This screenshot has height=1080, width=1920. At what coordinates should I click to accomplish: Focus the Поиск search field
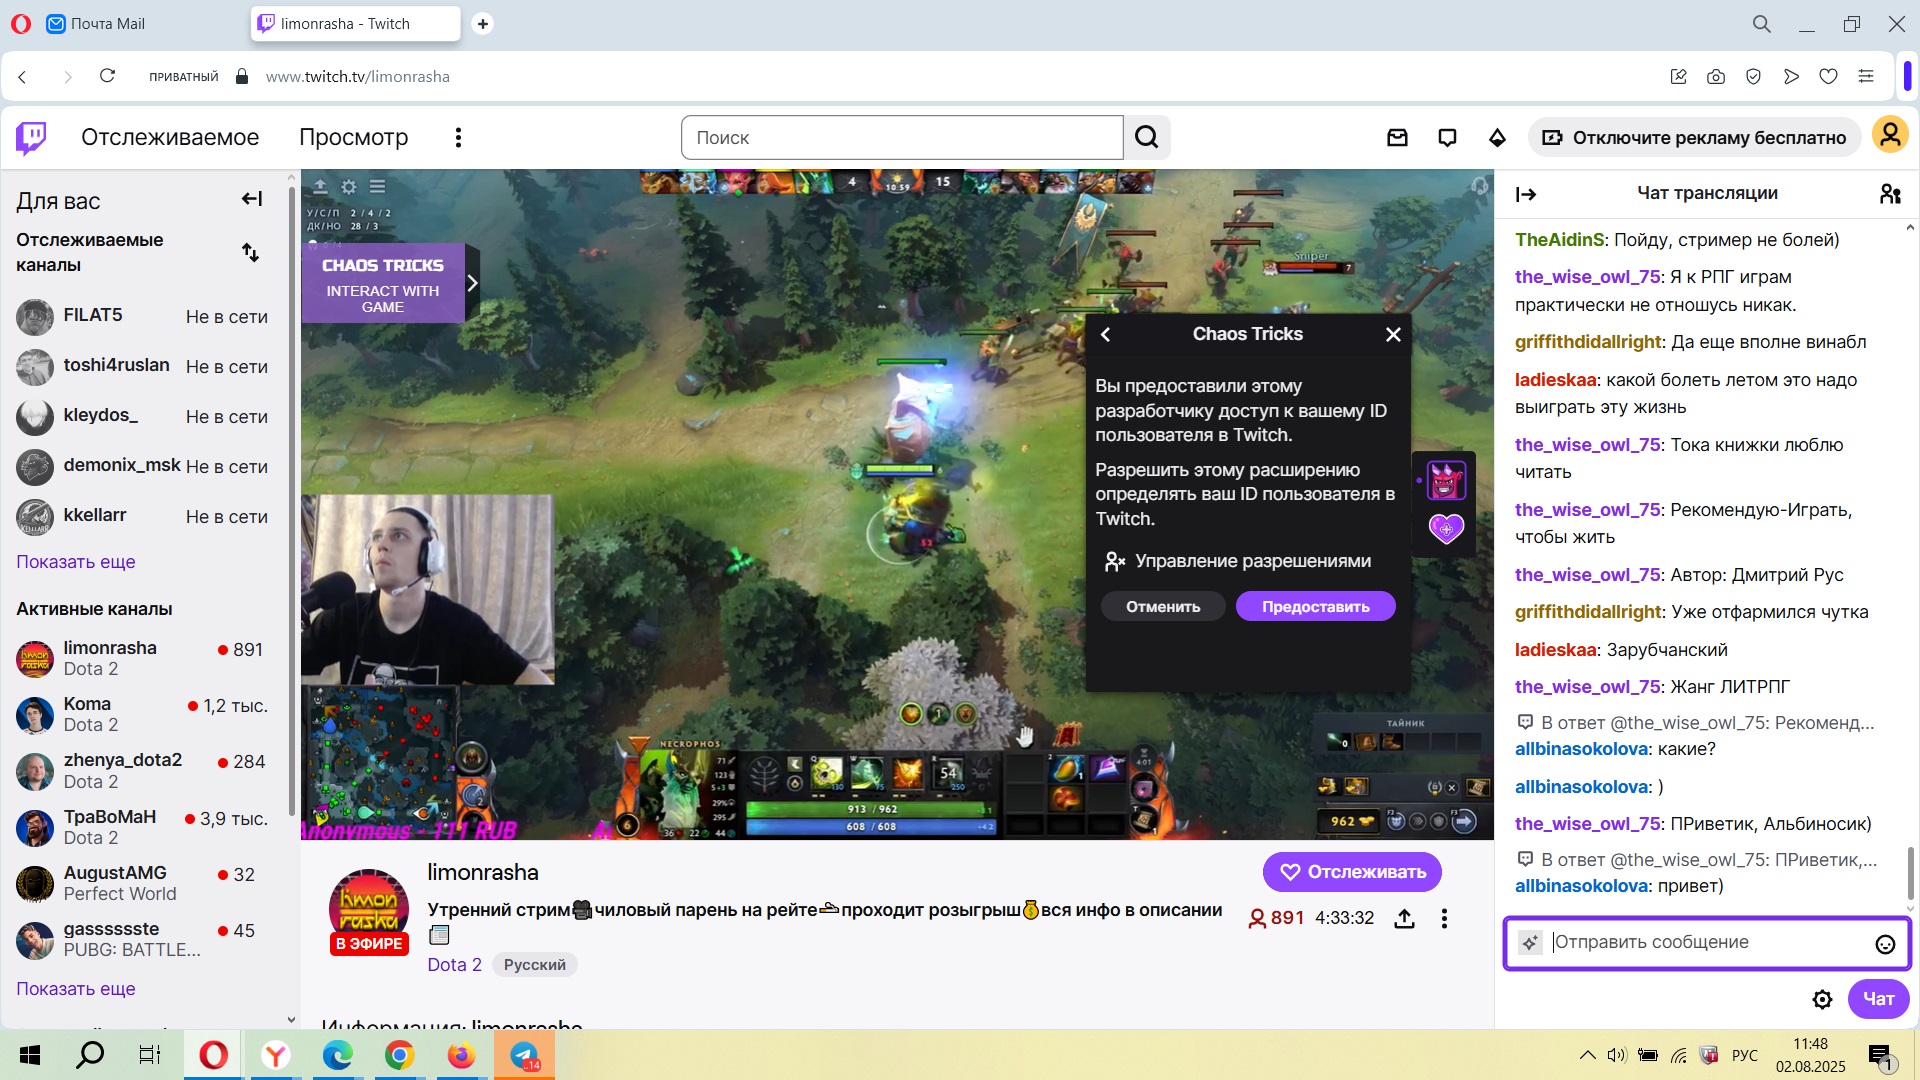[x=902, y=137]
